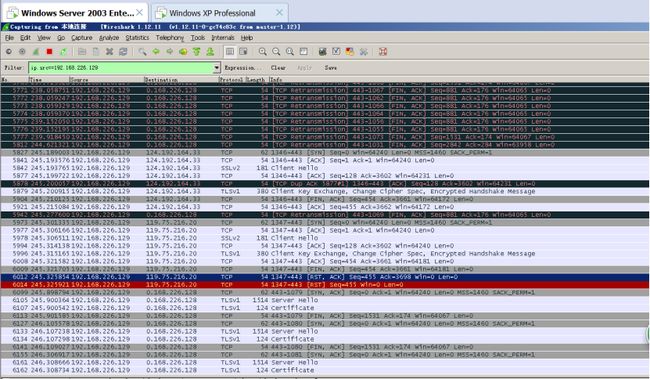
Task: Select packet 6107 Certificate row
Action: click(x=325, y=308)
